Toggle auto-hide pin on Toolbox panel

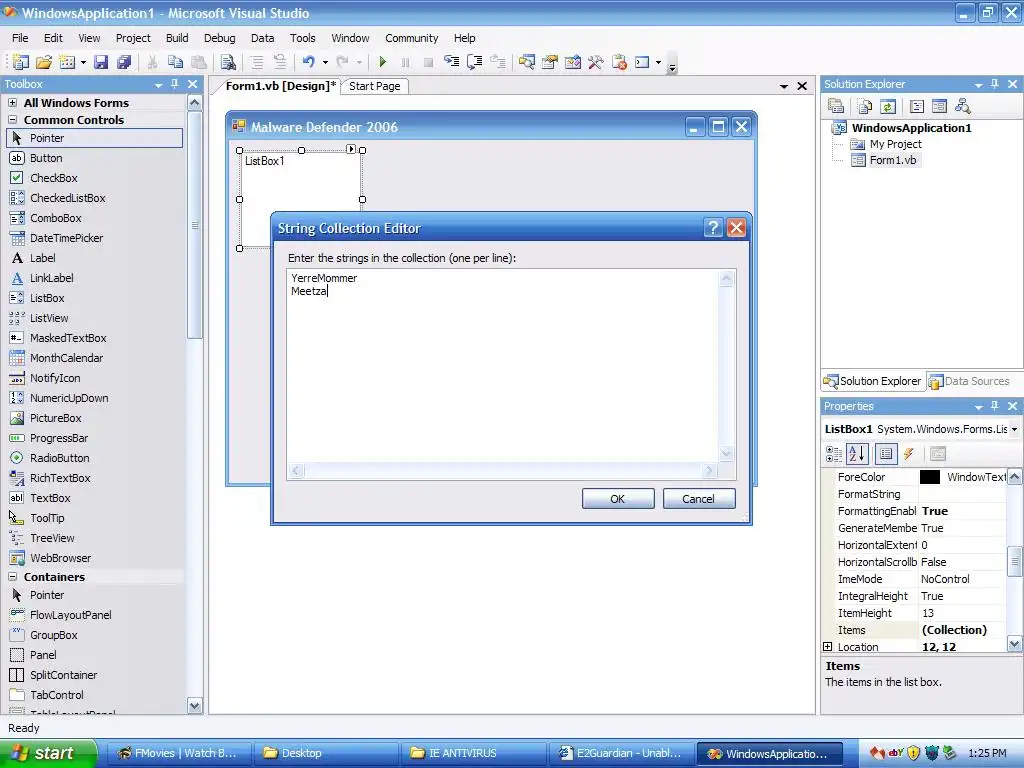(x=174, y=84)
